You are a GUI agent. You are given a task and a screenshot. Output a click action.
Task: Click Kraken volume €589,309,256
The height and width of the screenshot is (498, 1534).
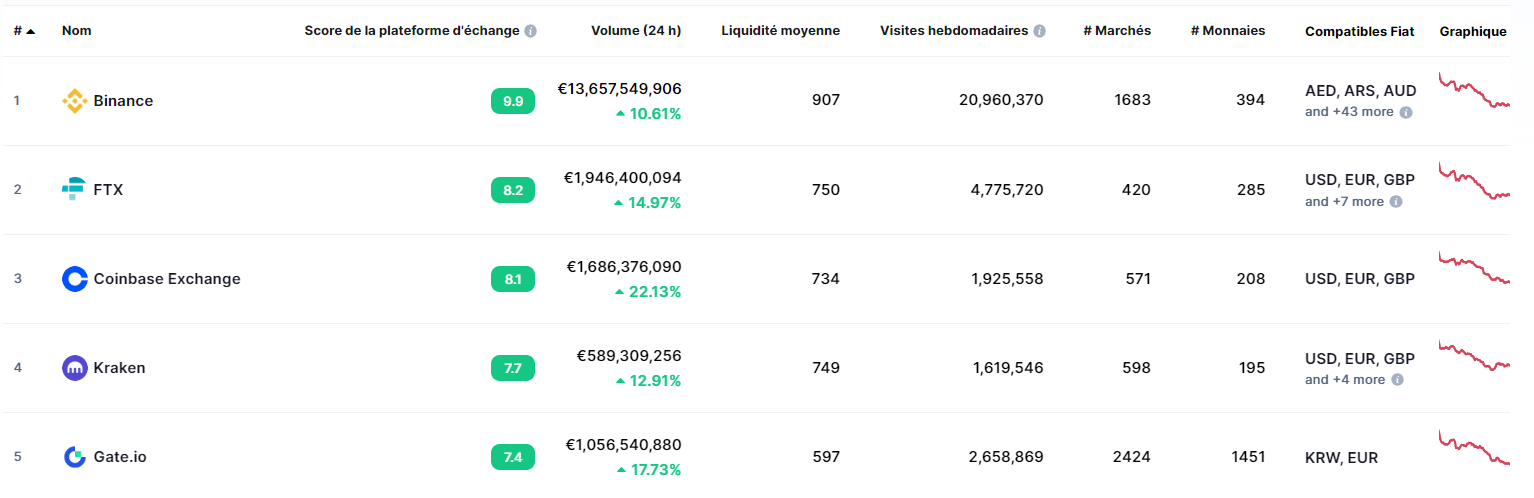tap(629, 356)
